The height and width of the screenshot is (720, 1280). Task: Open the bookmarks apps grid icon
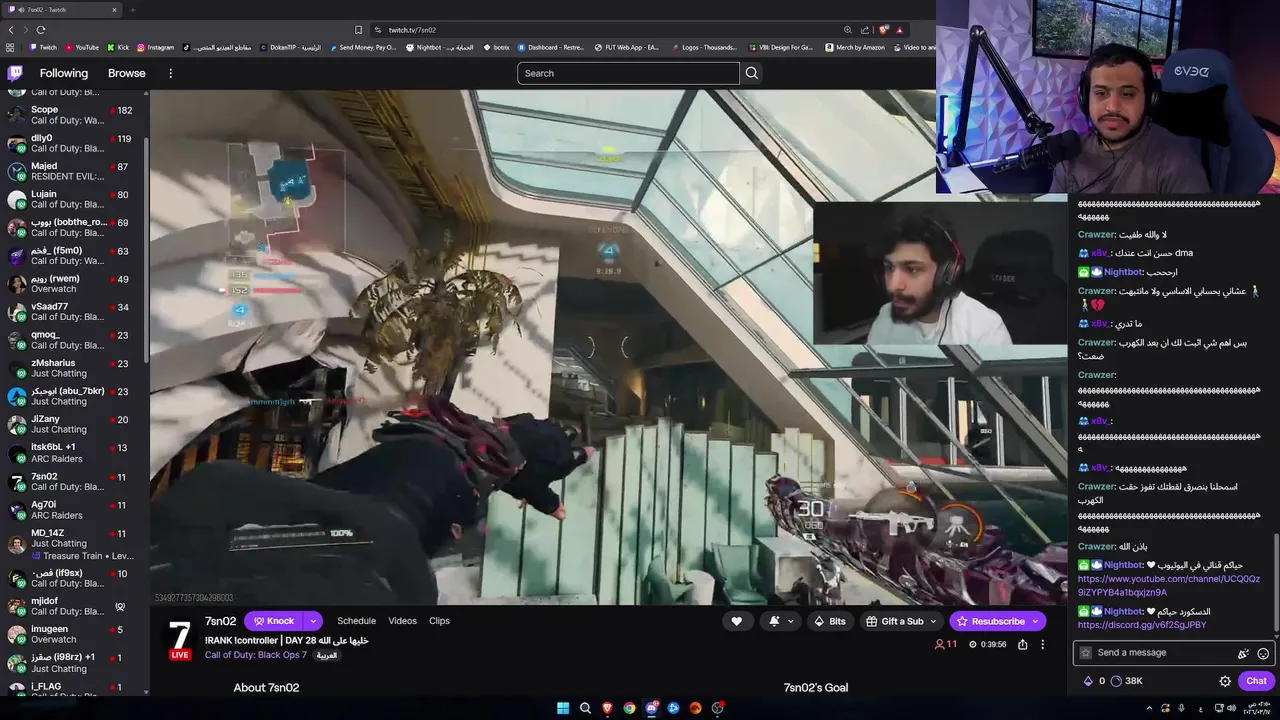pyautogui.click(x=10, y=47)
